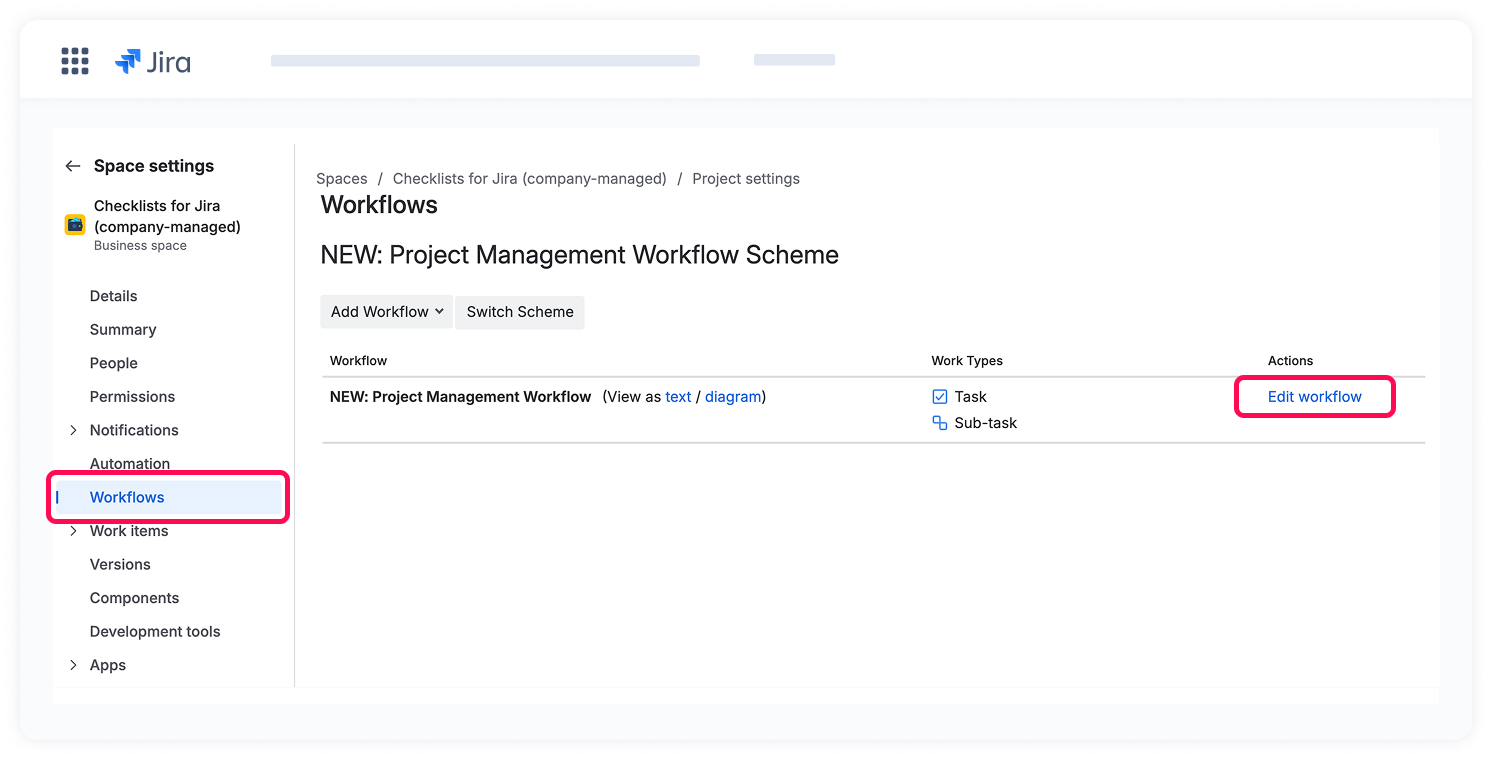Go to Automation settings

130,464
